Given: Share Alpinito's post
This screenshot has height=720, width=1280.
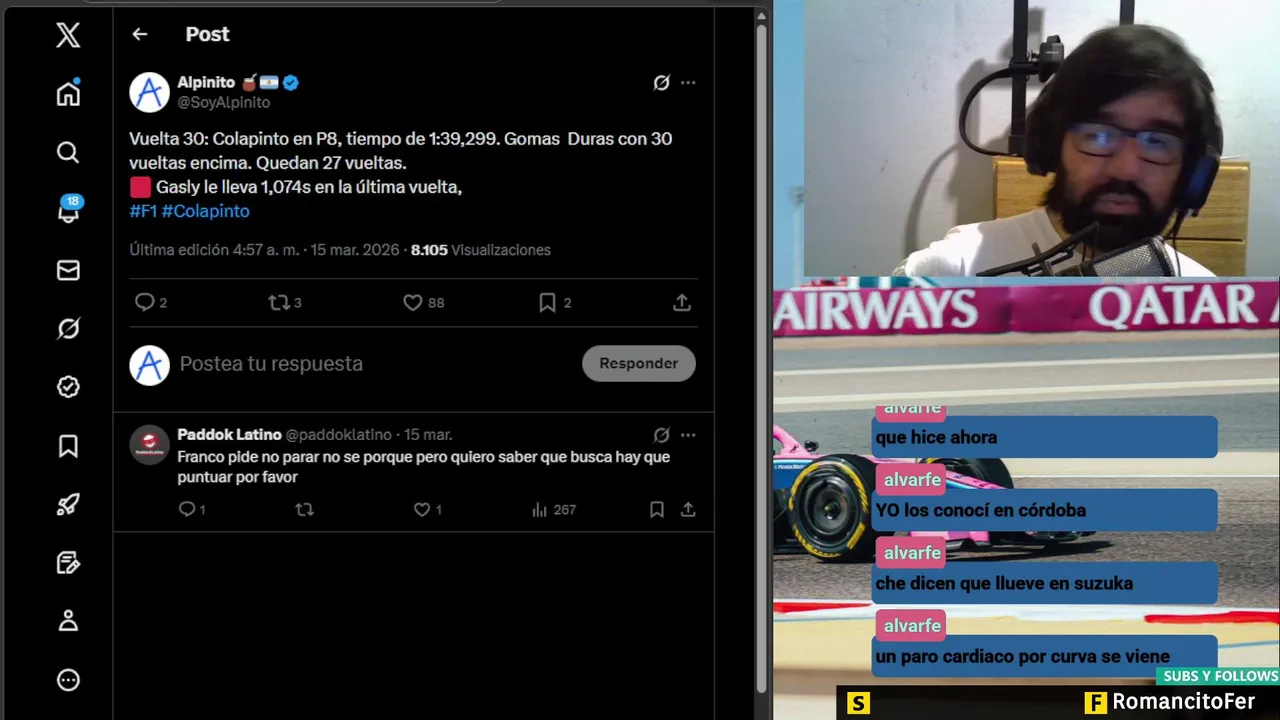Looking at the screenshot, I should tap(682, 302).
